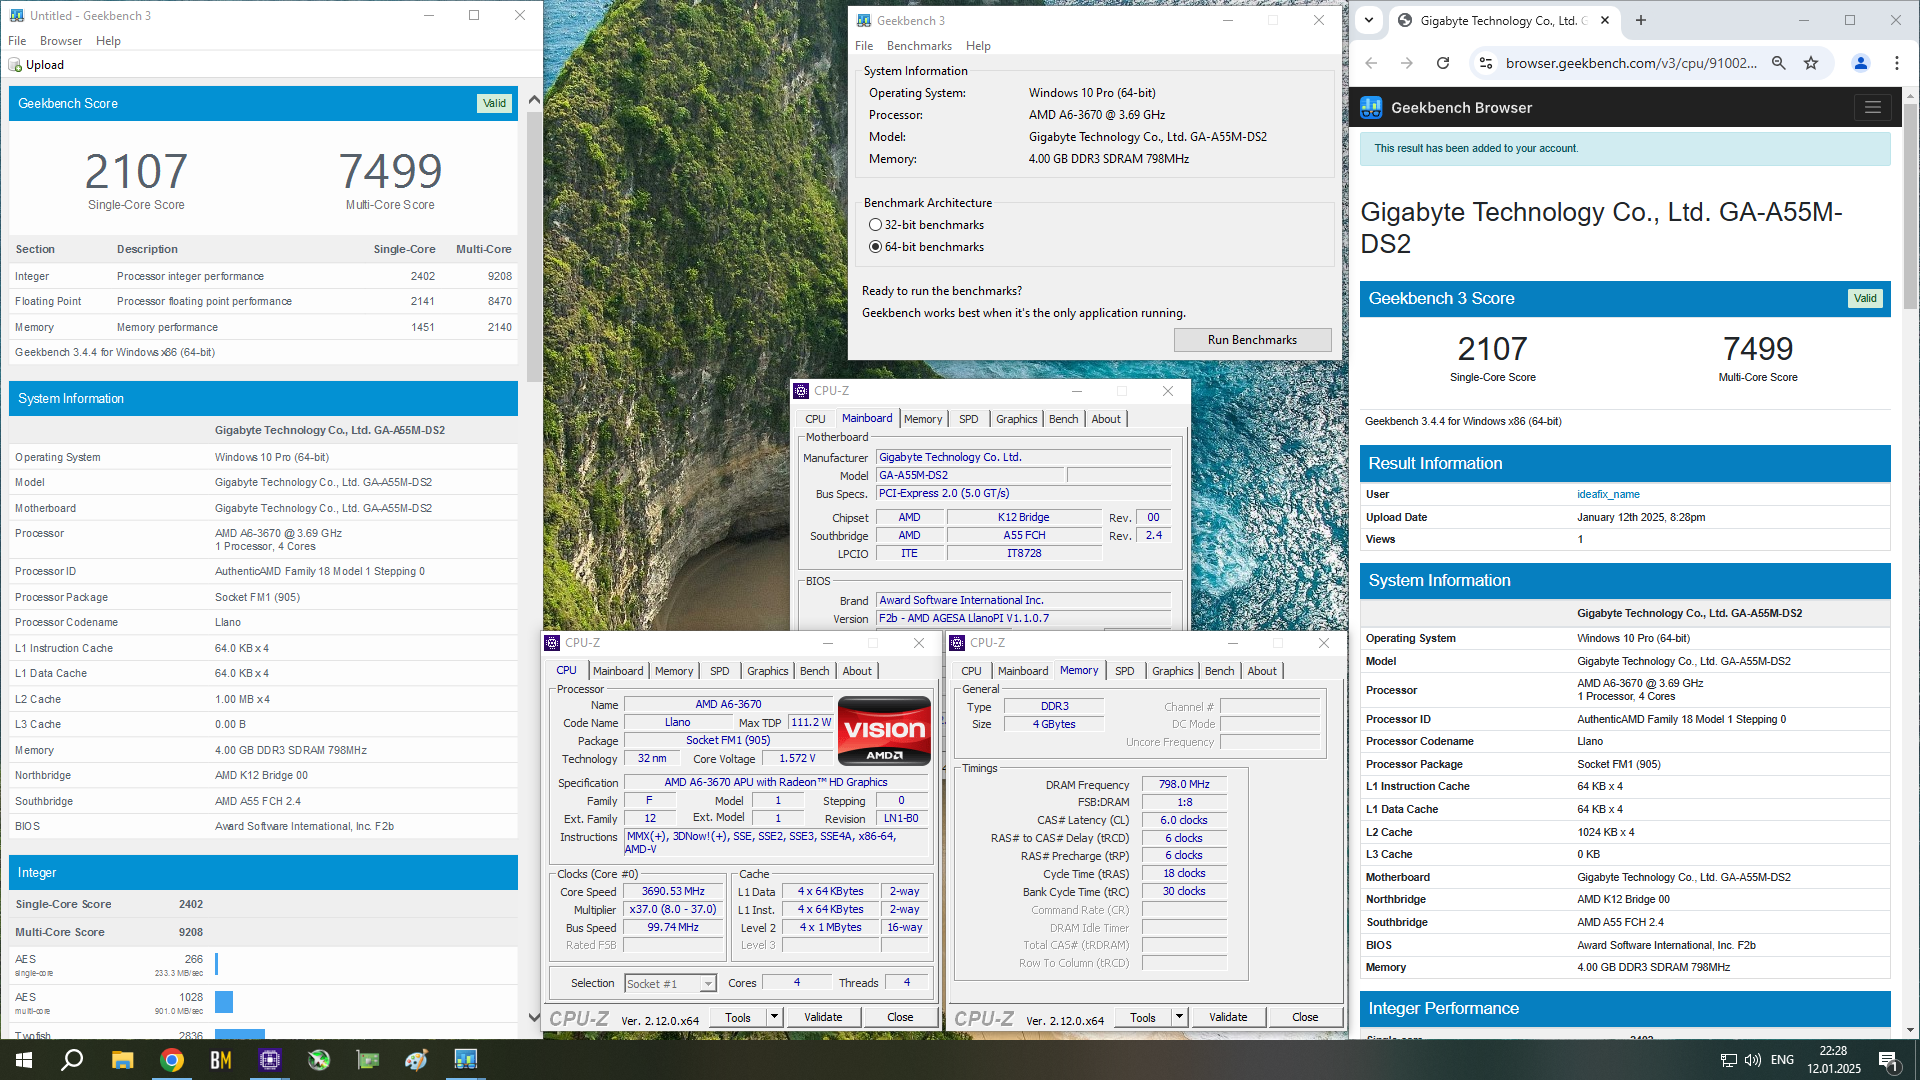This screenshot has width=1920, height=1080.
Task: Click Validate in CPU-Z CPU window
Action: [x=823, y=1017]
